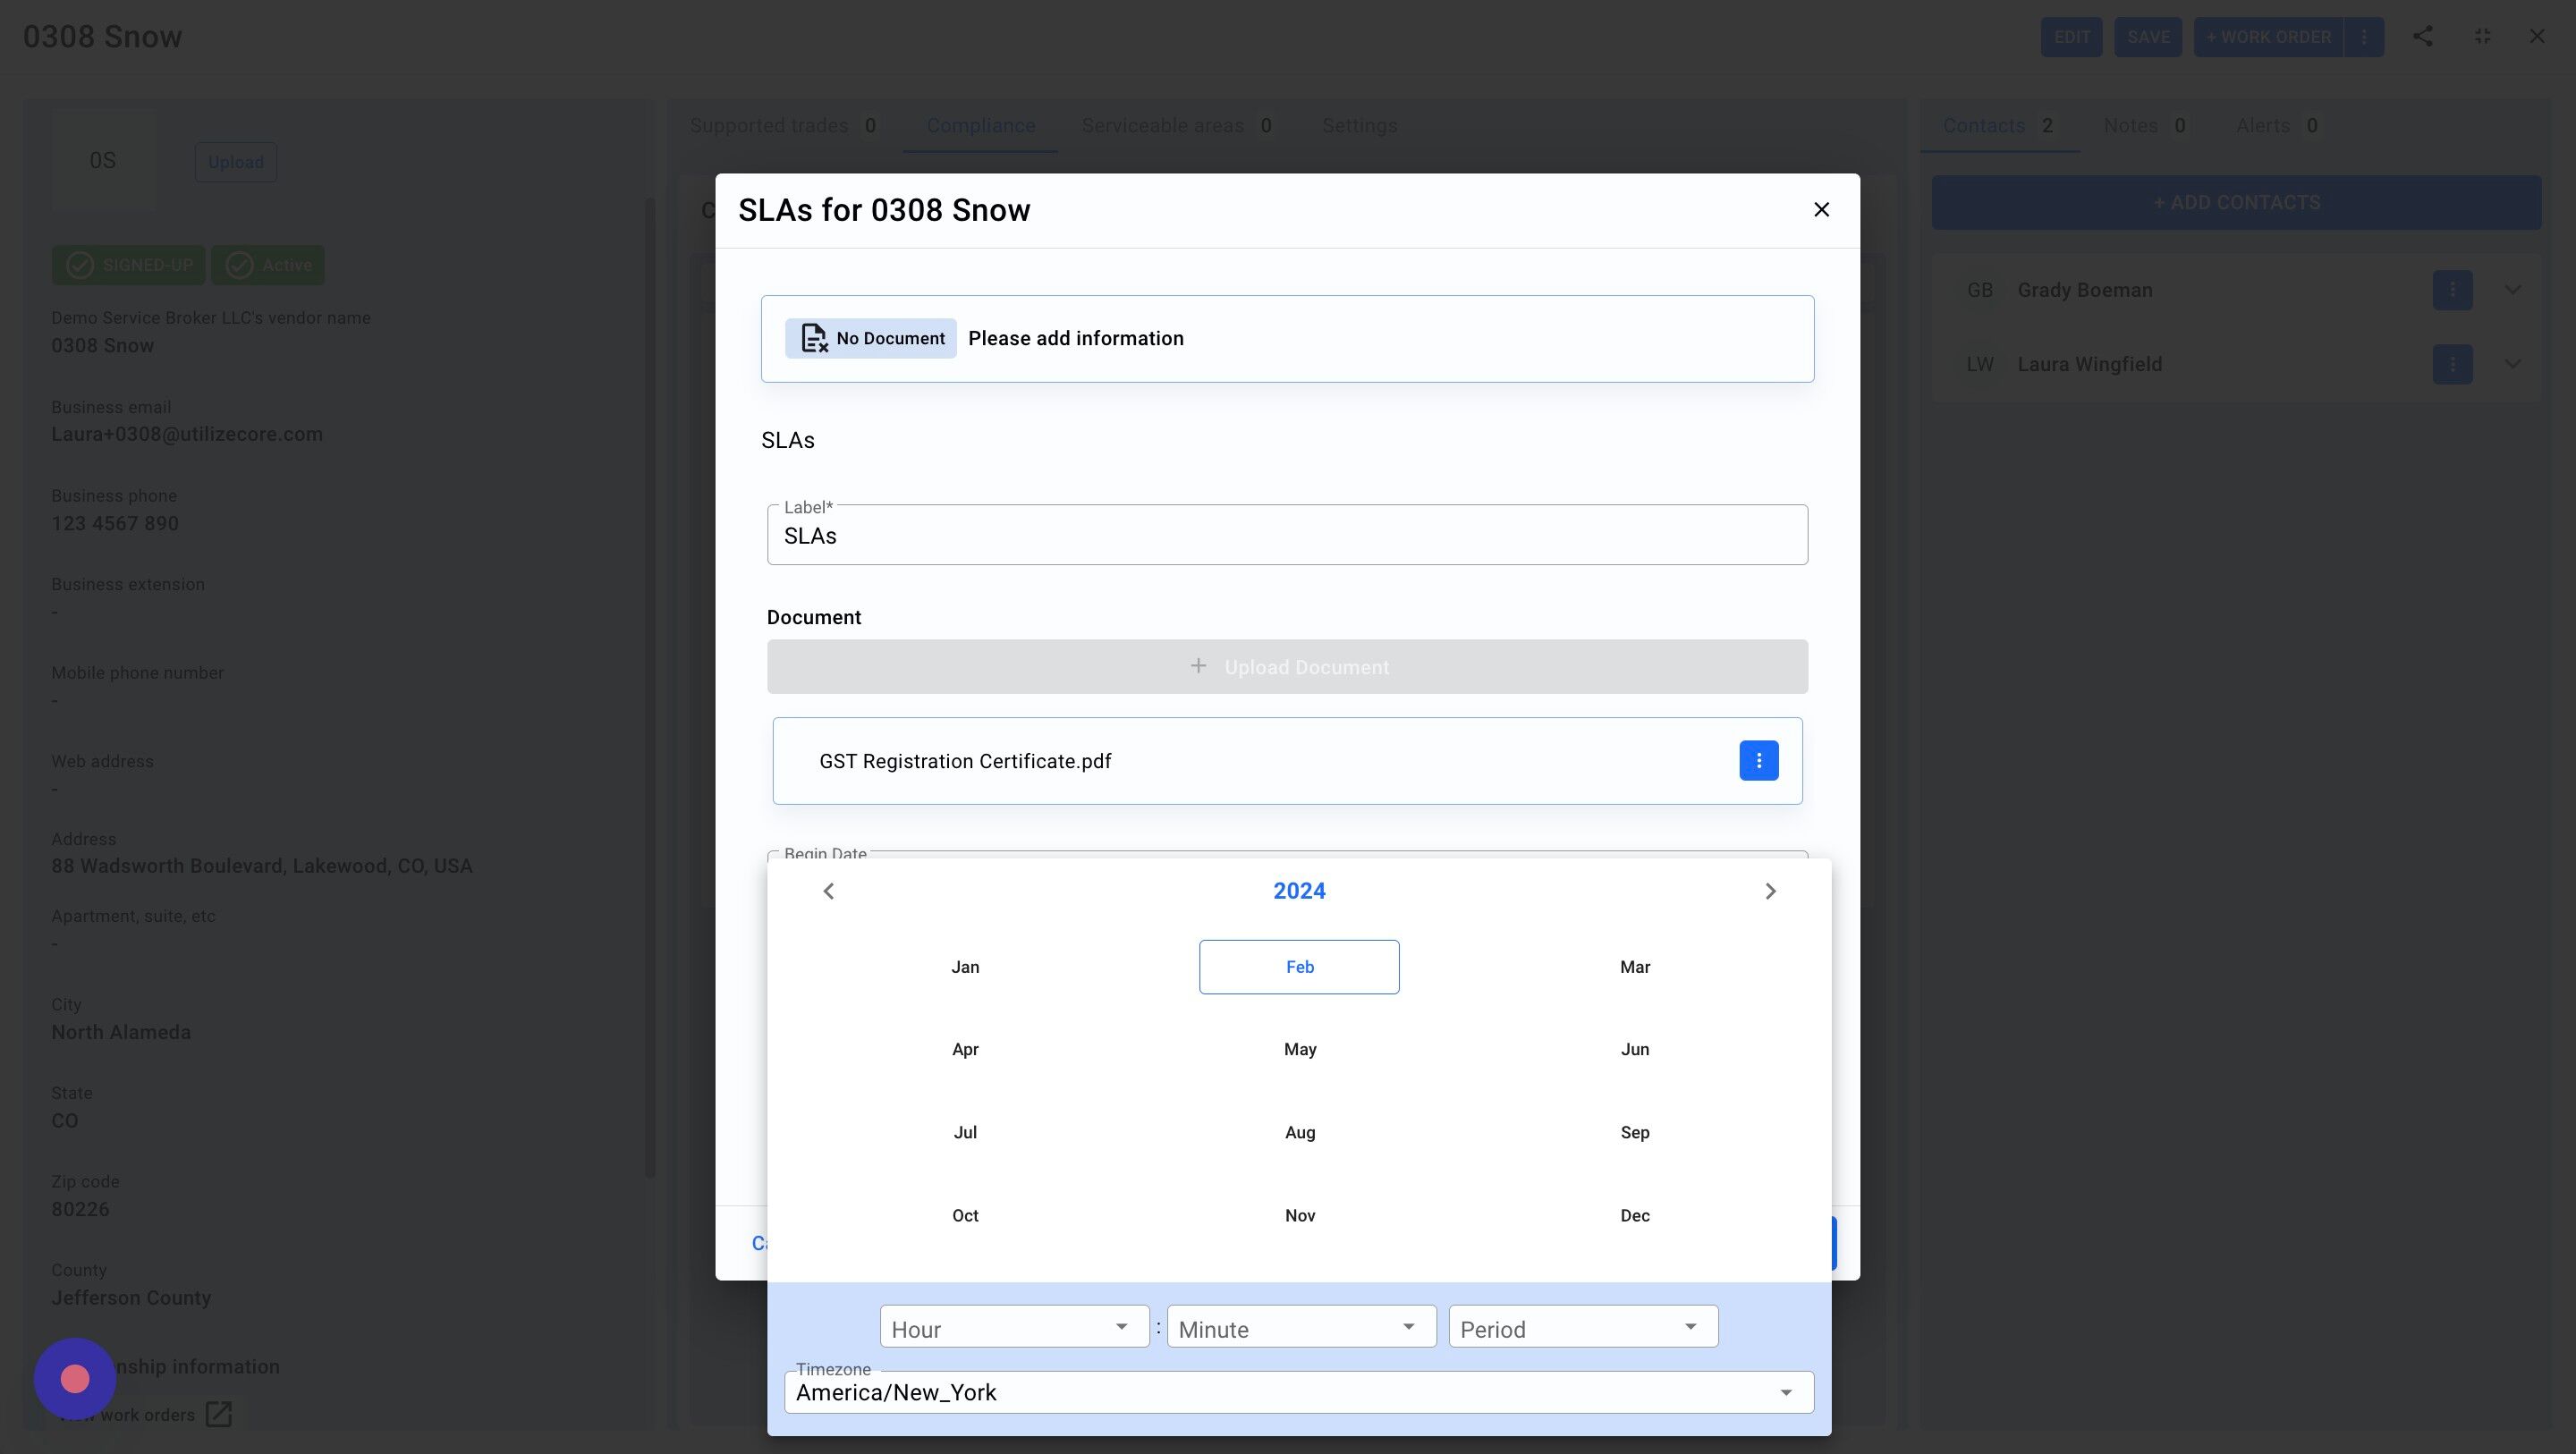Go to next year in date picker
Viewport: 2576px width, 1454px height.
[1770, 891]
